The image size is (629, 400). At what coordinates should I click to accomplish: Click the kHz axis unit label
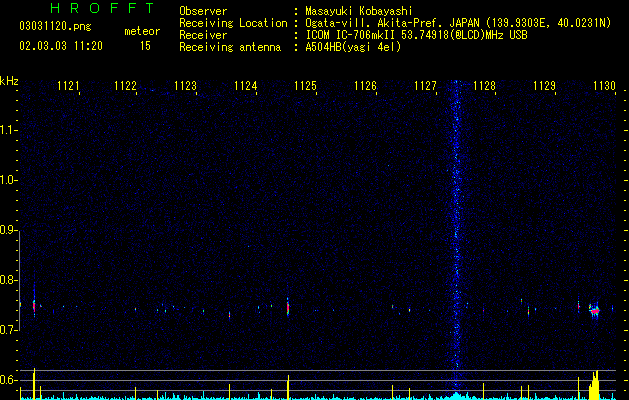click(x=9, y=81)
